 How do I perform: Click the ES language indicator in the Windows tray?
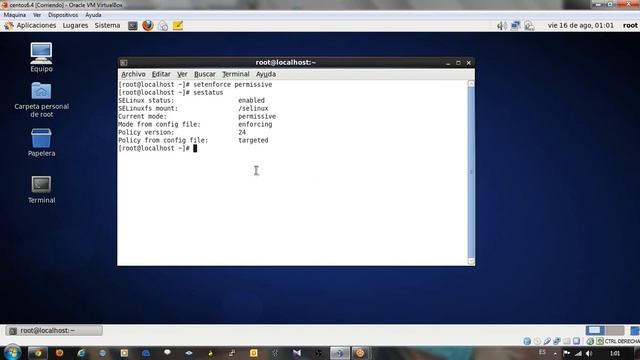(542, 352)
